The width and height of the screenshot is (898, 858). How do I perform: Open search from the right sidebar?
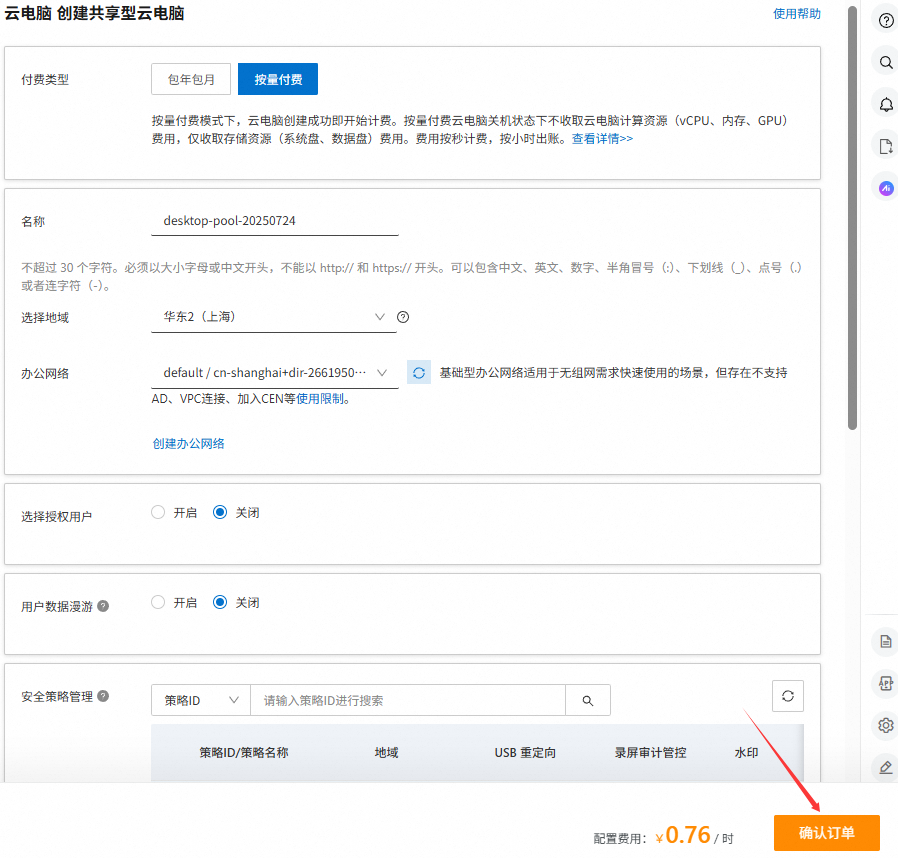pyautogui.click(x=885, y=63)
